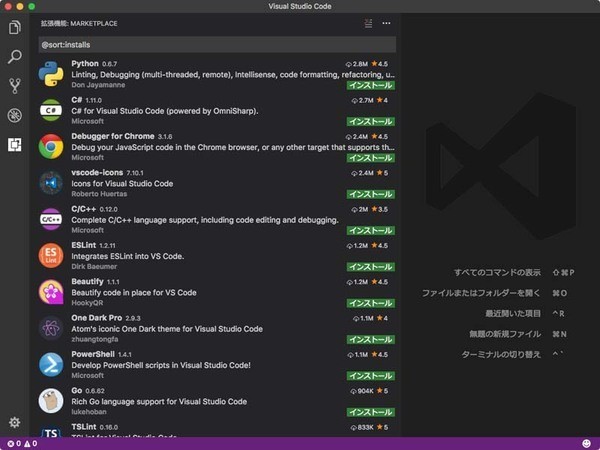The height and width of the screenshot is (450, 600).
Task: Select the TSLint extension title
Action: pos(84,427)
